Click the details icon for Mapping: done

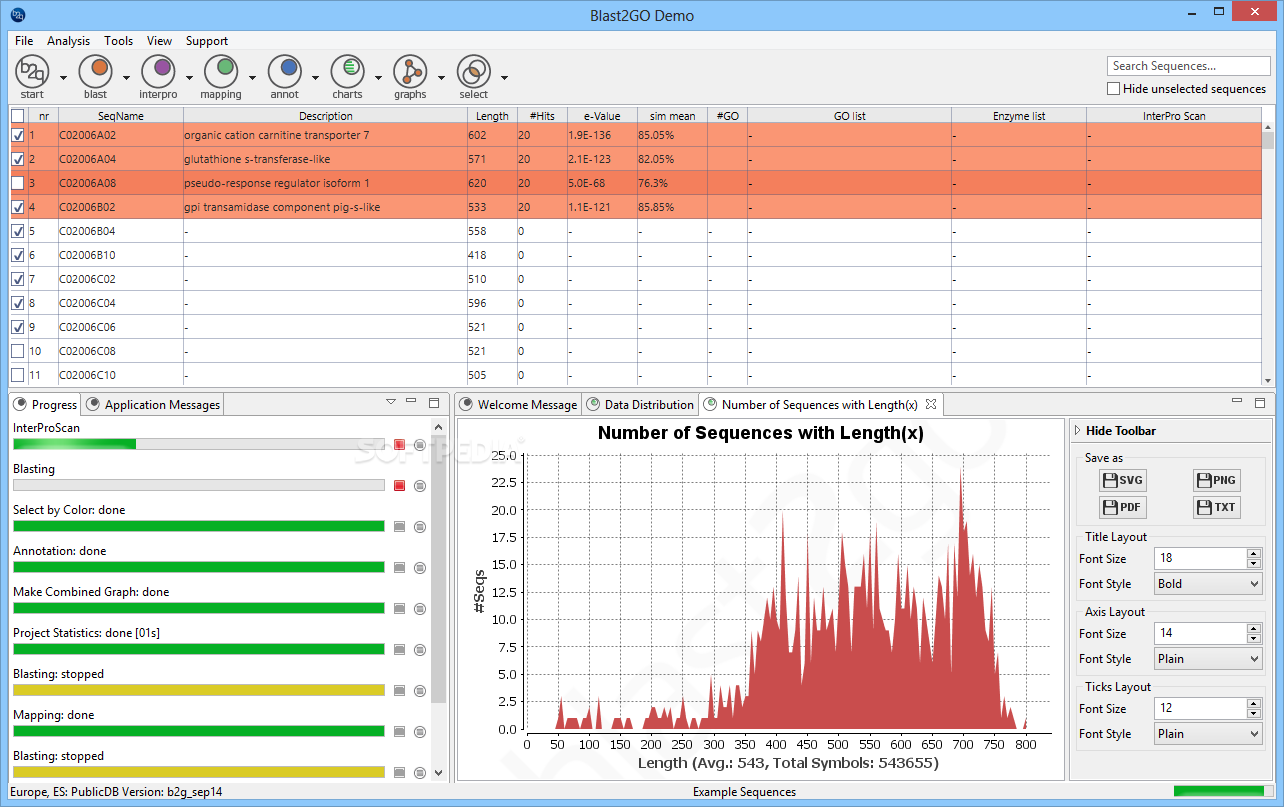click(x=420, y=731)
